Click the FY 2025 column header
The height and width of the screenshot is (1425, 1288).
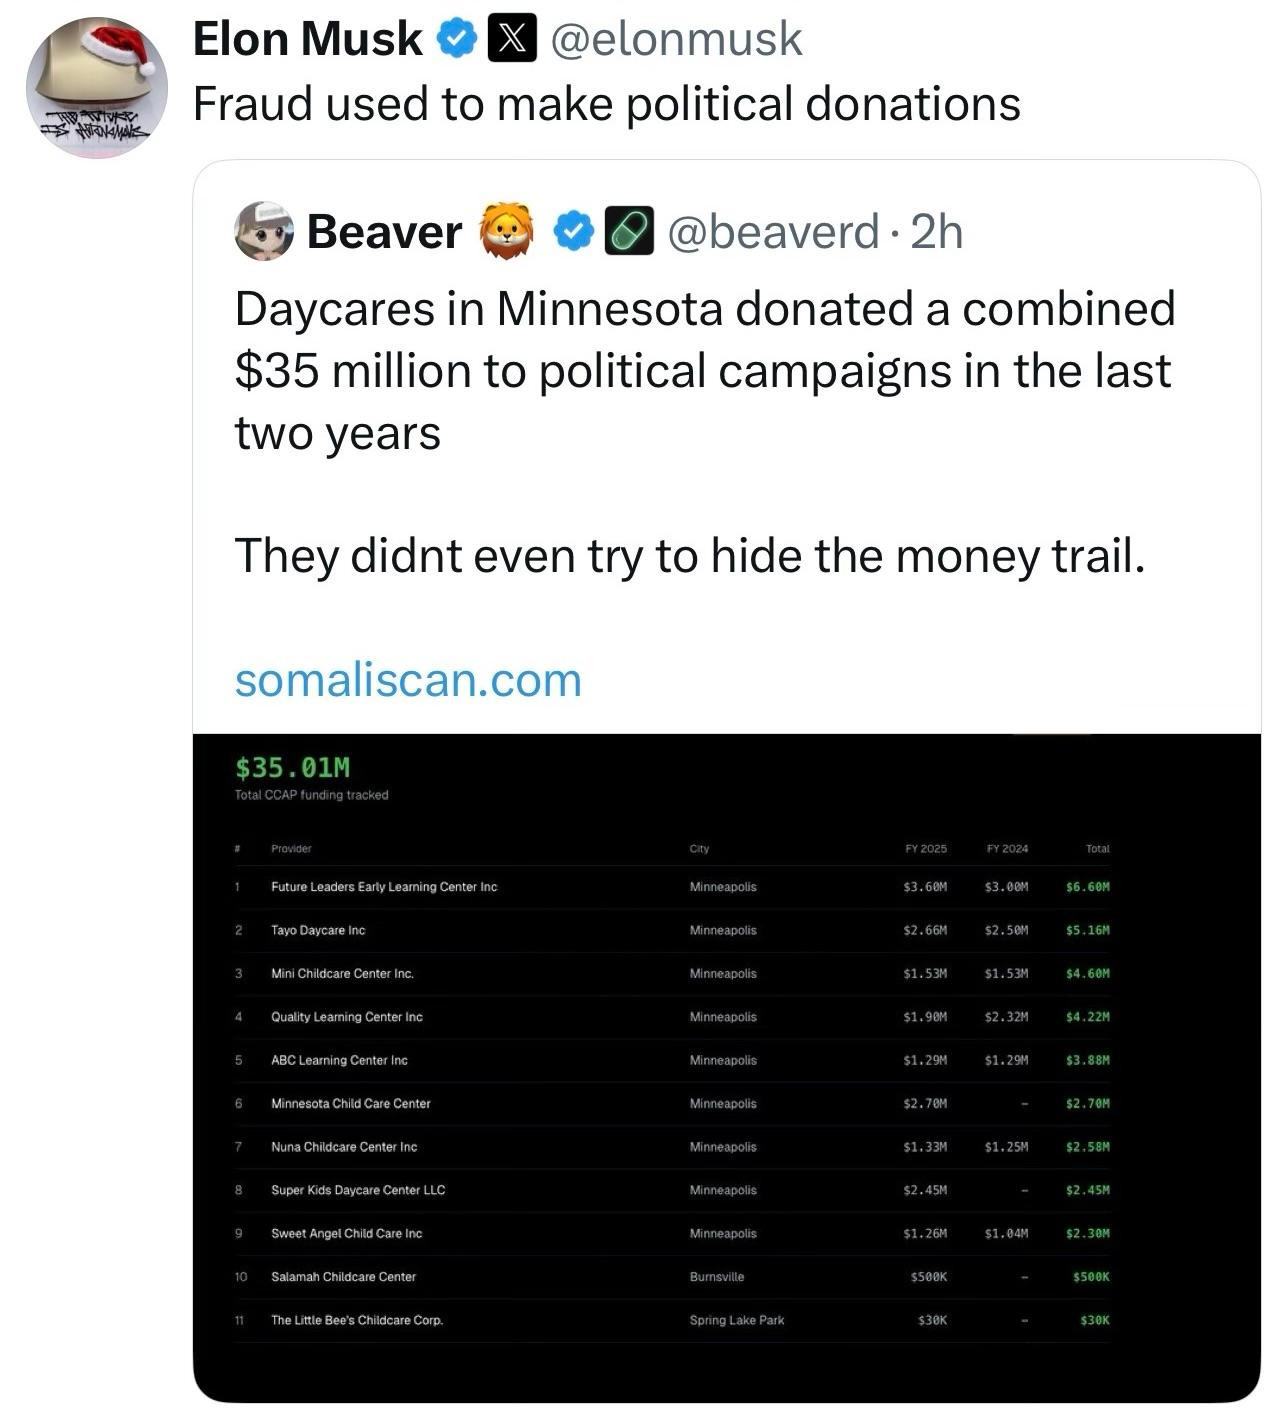[925, 849]
